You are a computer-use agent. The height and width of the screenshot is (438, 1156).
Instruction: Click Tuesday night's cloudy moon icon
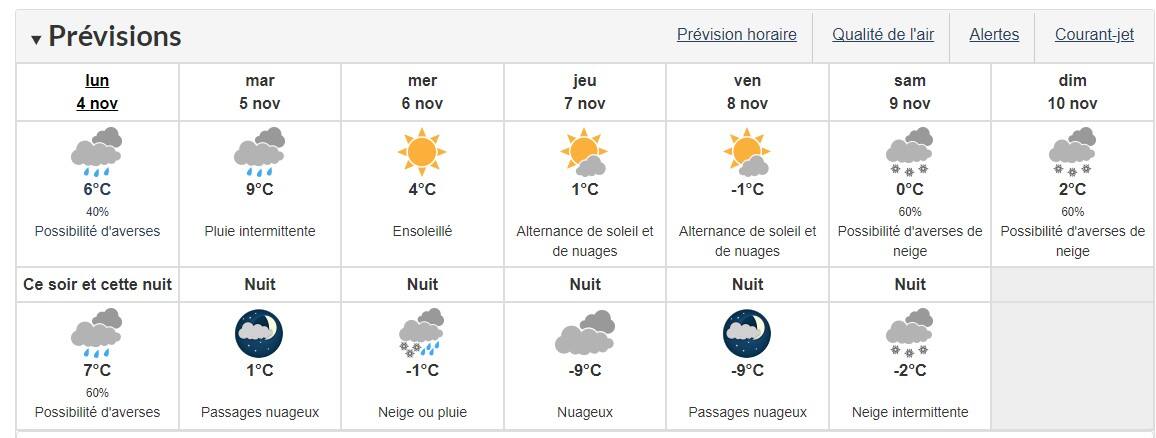(259, 333)
